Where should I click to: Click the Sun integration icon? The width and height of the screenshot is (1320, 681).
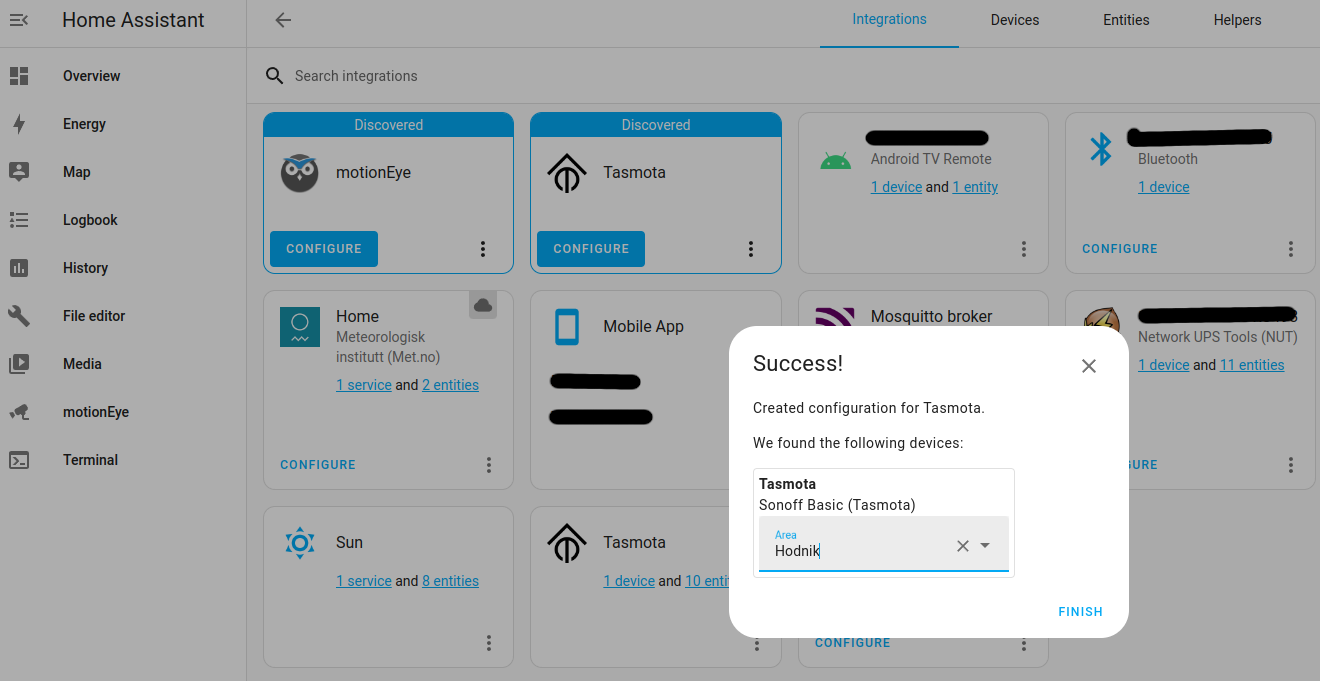click(300, 543)
